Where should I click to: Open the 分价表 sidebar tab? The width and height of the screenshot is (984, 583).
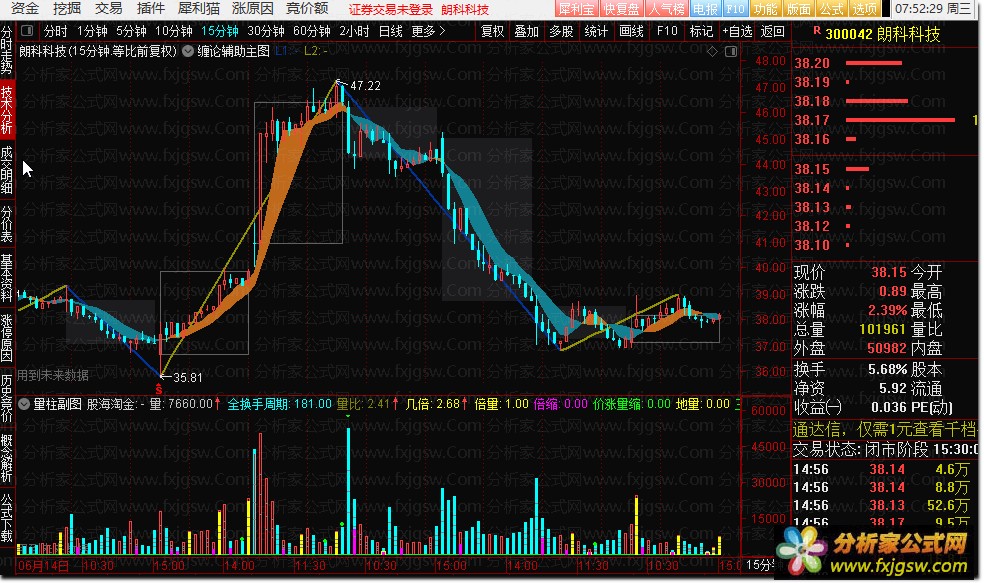coord(7,223)
